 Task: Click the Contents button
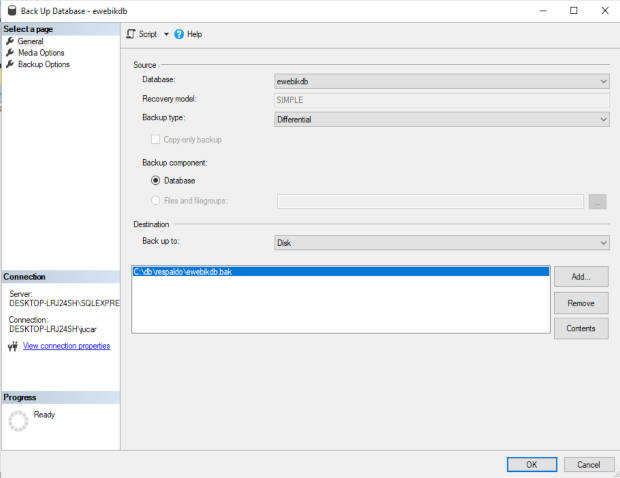tap(581, 329)
